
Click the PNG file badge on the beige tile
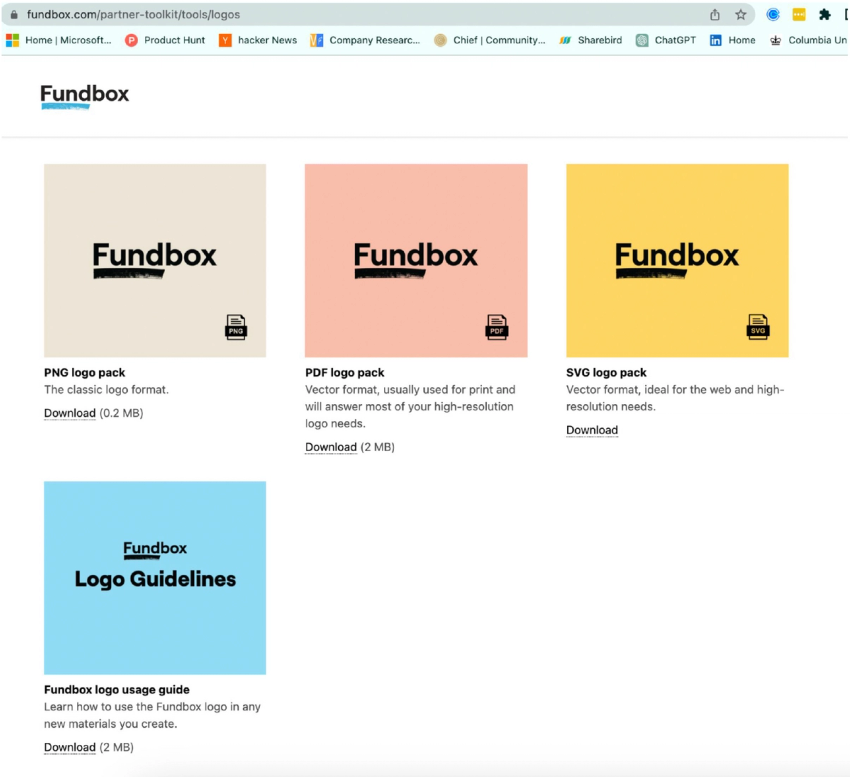pos(236,328)
